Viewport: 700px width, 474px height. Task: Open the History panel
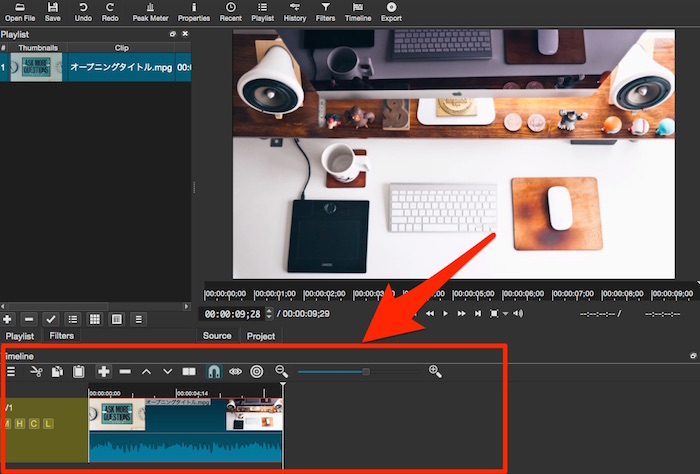click(x=295, y=12)
